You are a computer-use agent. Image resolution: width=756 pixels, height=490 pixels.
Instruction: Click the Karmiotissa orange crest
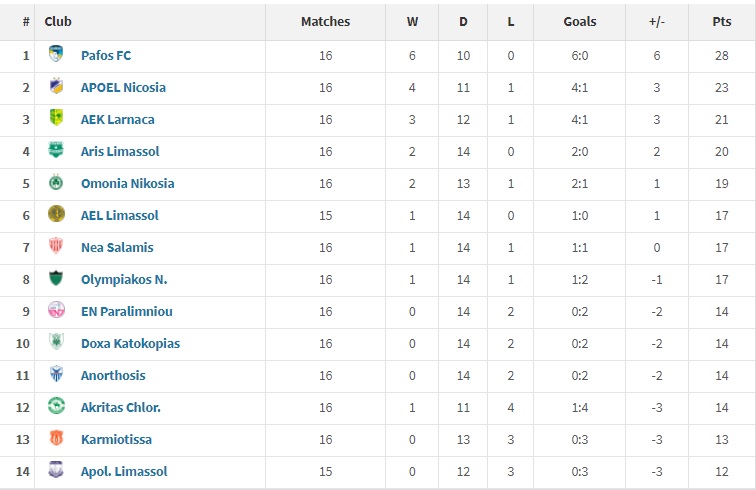click(x=56, y=438)
